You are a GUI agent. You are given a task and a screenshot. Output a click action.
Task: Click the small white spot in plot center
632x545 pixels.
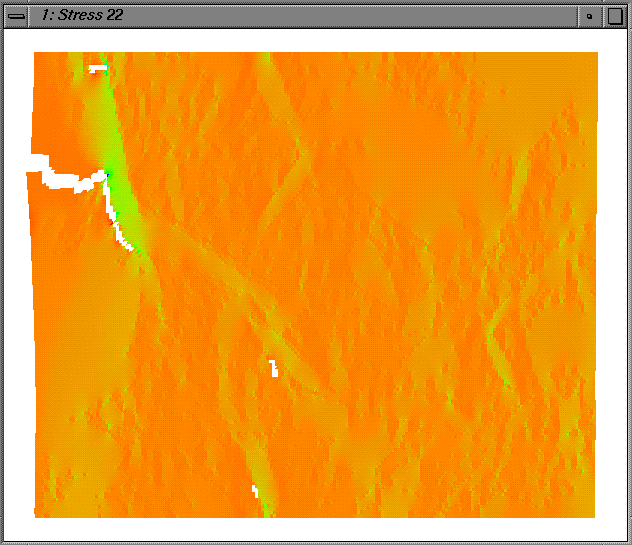272,367
